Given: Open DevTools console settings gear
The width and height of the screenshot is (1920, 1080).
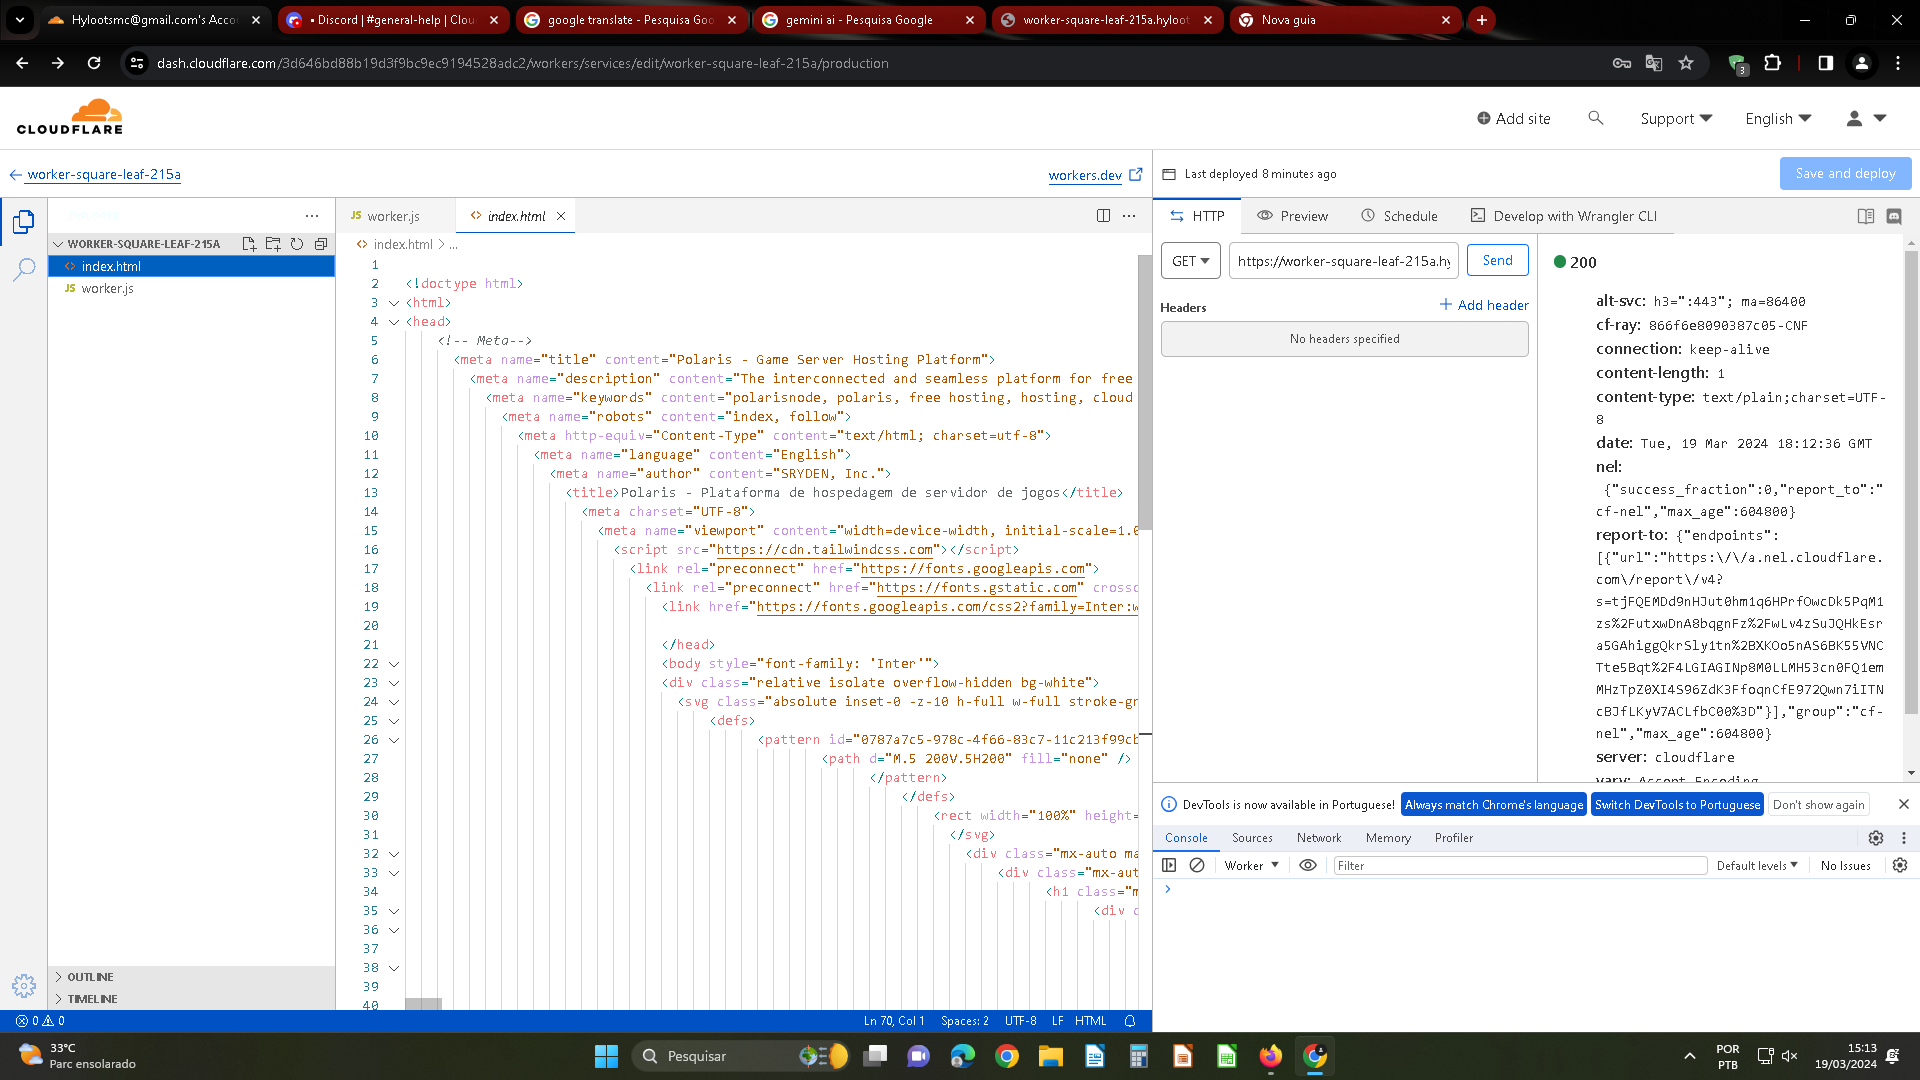Looking at the screenshot, I should (1900, 866).
